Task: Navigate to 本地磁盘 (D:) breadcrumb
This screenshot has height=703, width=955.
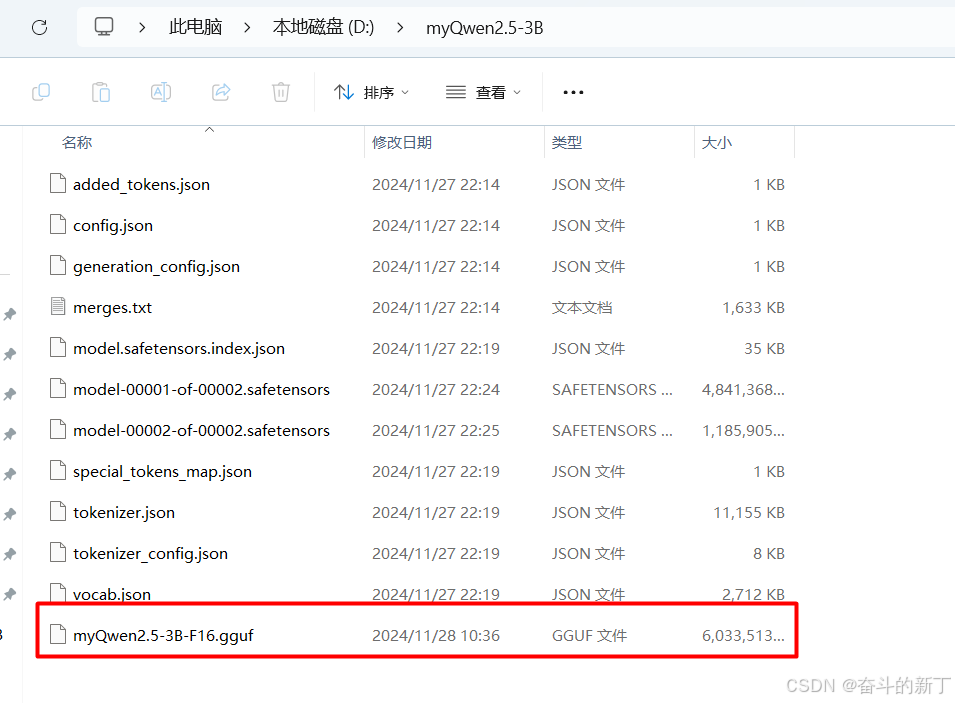Action: click(323, 27)
